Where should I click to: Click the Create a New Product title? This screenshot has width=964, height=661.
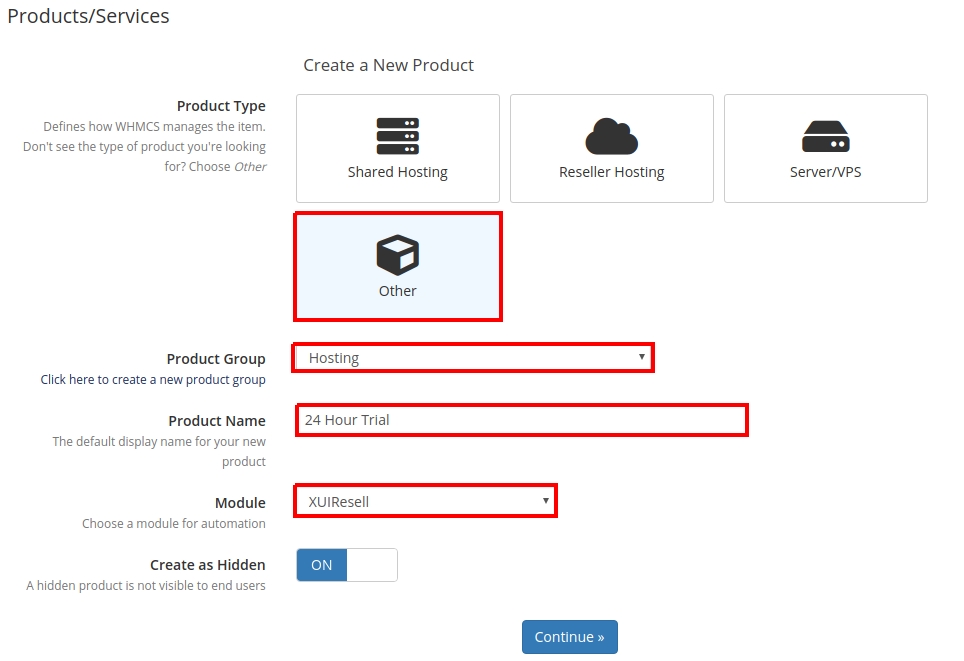pyautogui.click(x=388, y=65)
